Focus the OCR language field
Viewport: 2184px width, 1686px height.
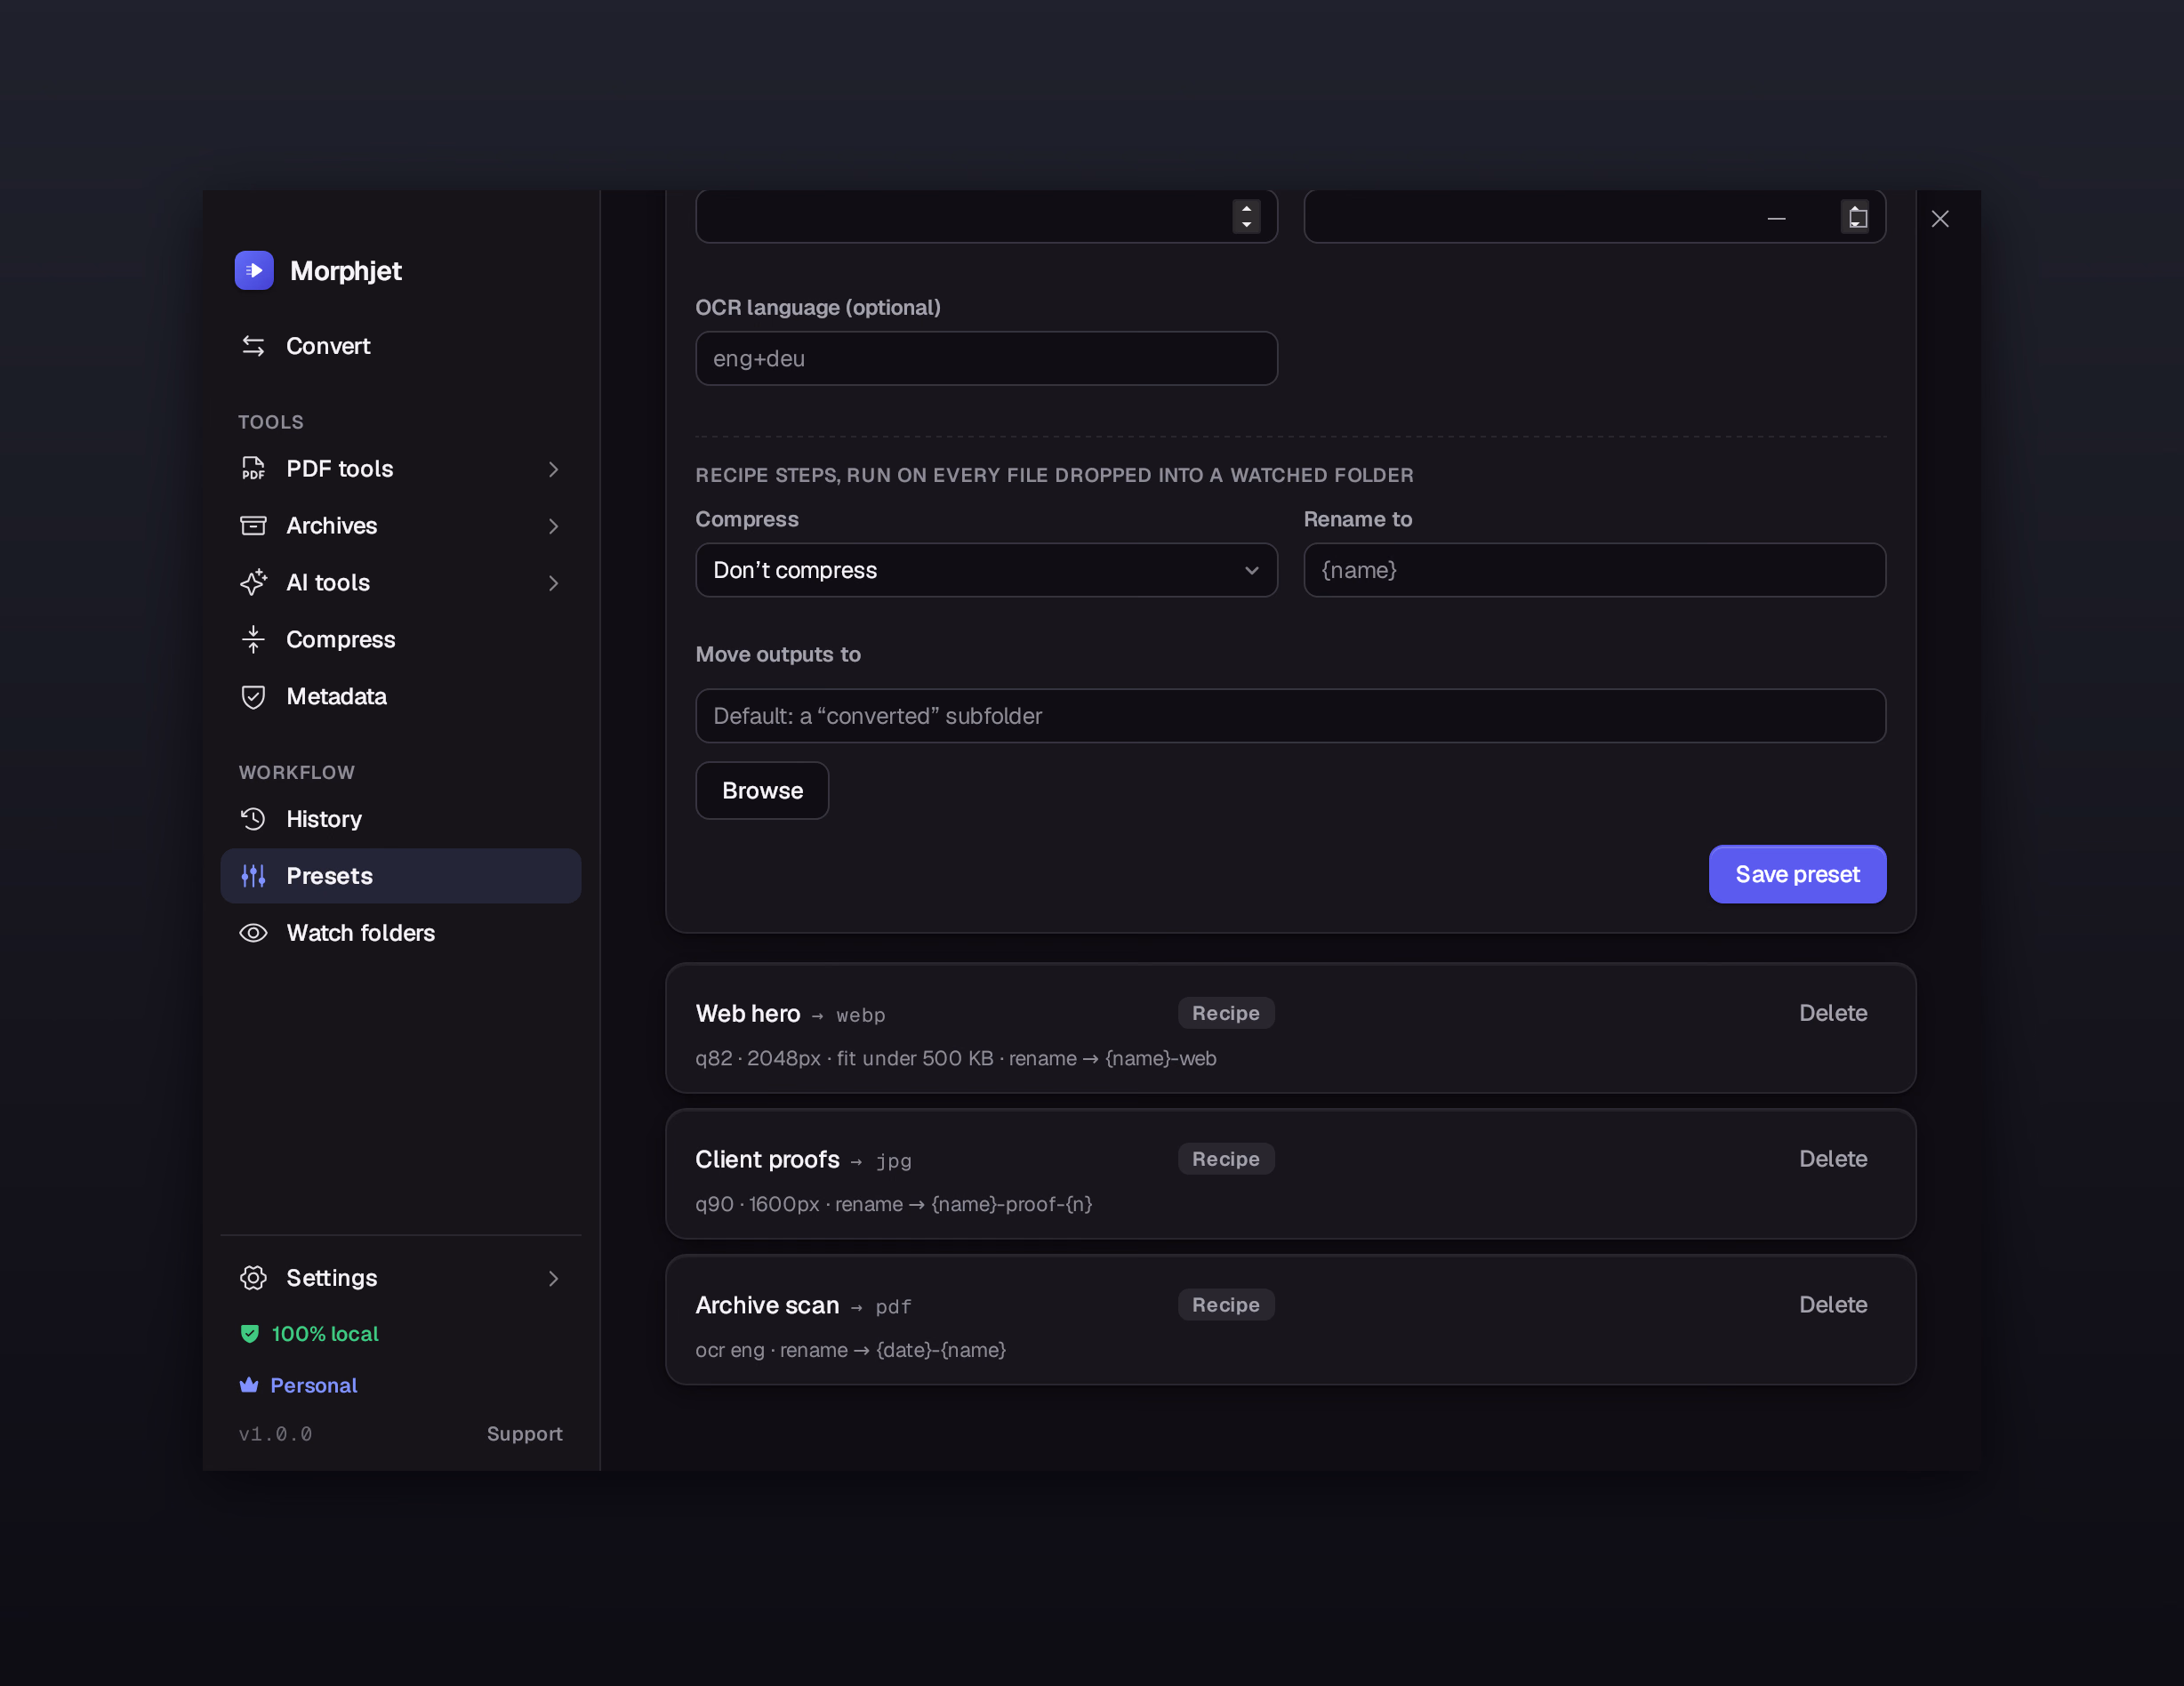pyautogui.click(x=986, y=358)
